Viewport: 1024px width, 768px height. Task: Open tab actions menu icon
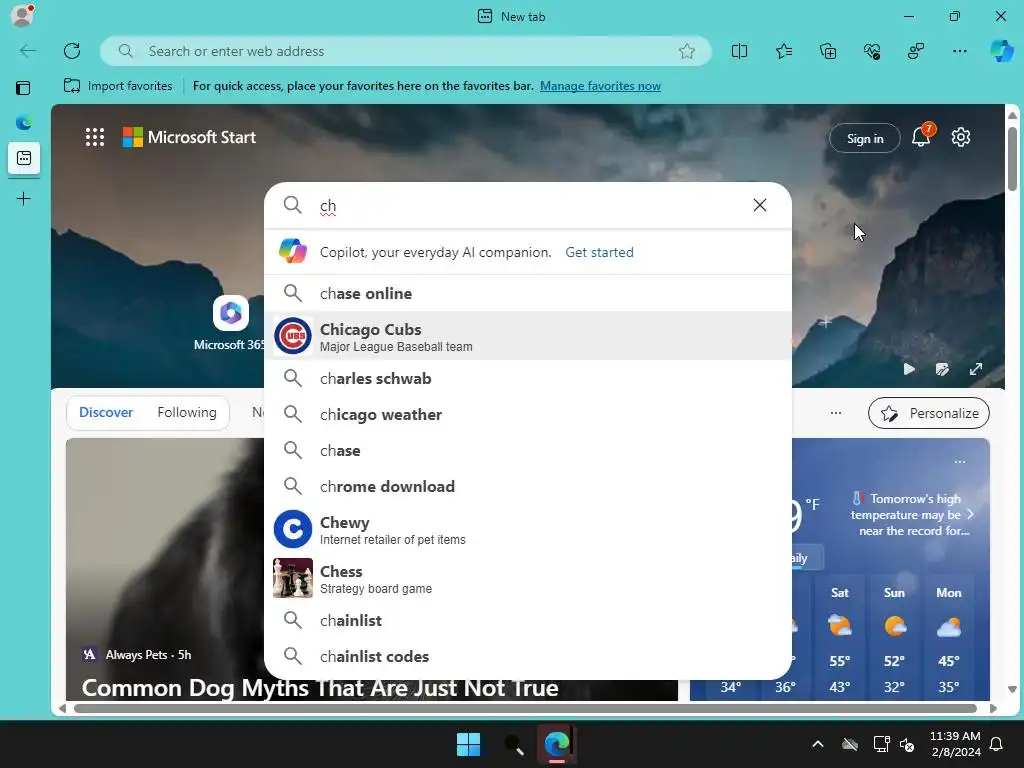pos(23,88)
